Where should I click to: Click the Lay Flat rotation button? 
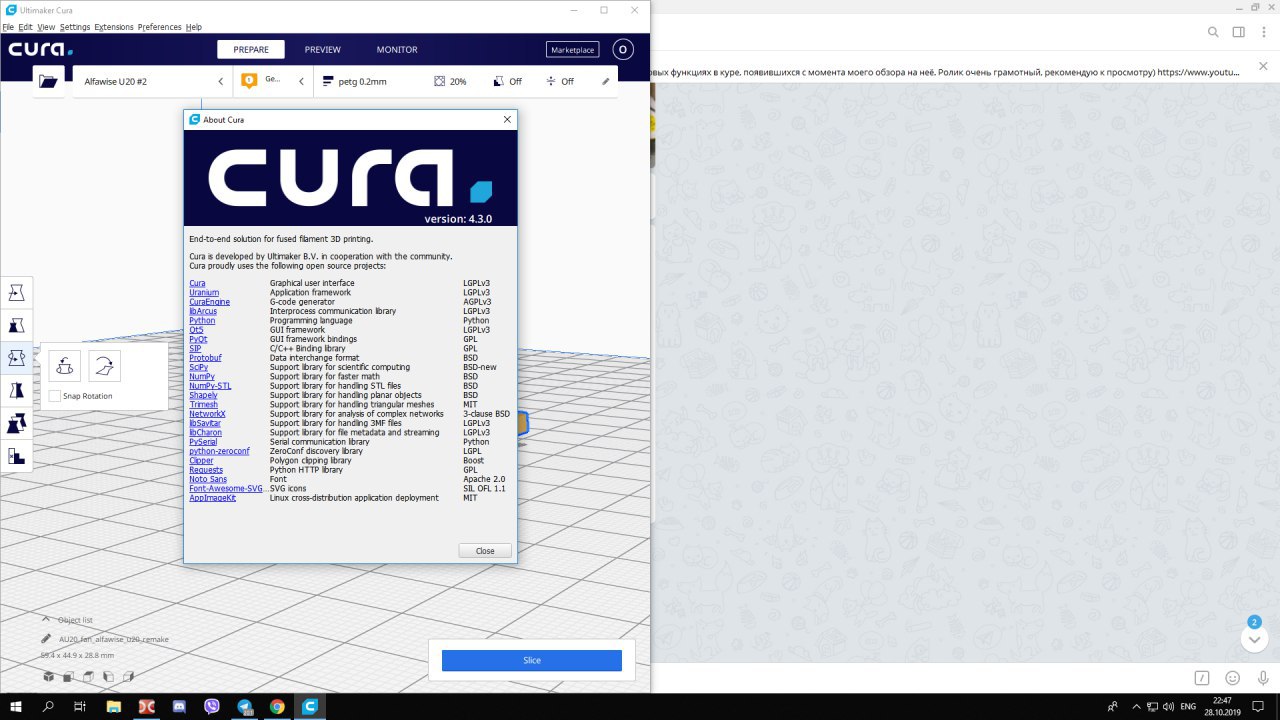coord(104,366)
